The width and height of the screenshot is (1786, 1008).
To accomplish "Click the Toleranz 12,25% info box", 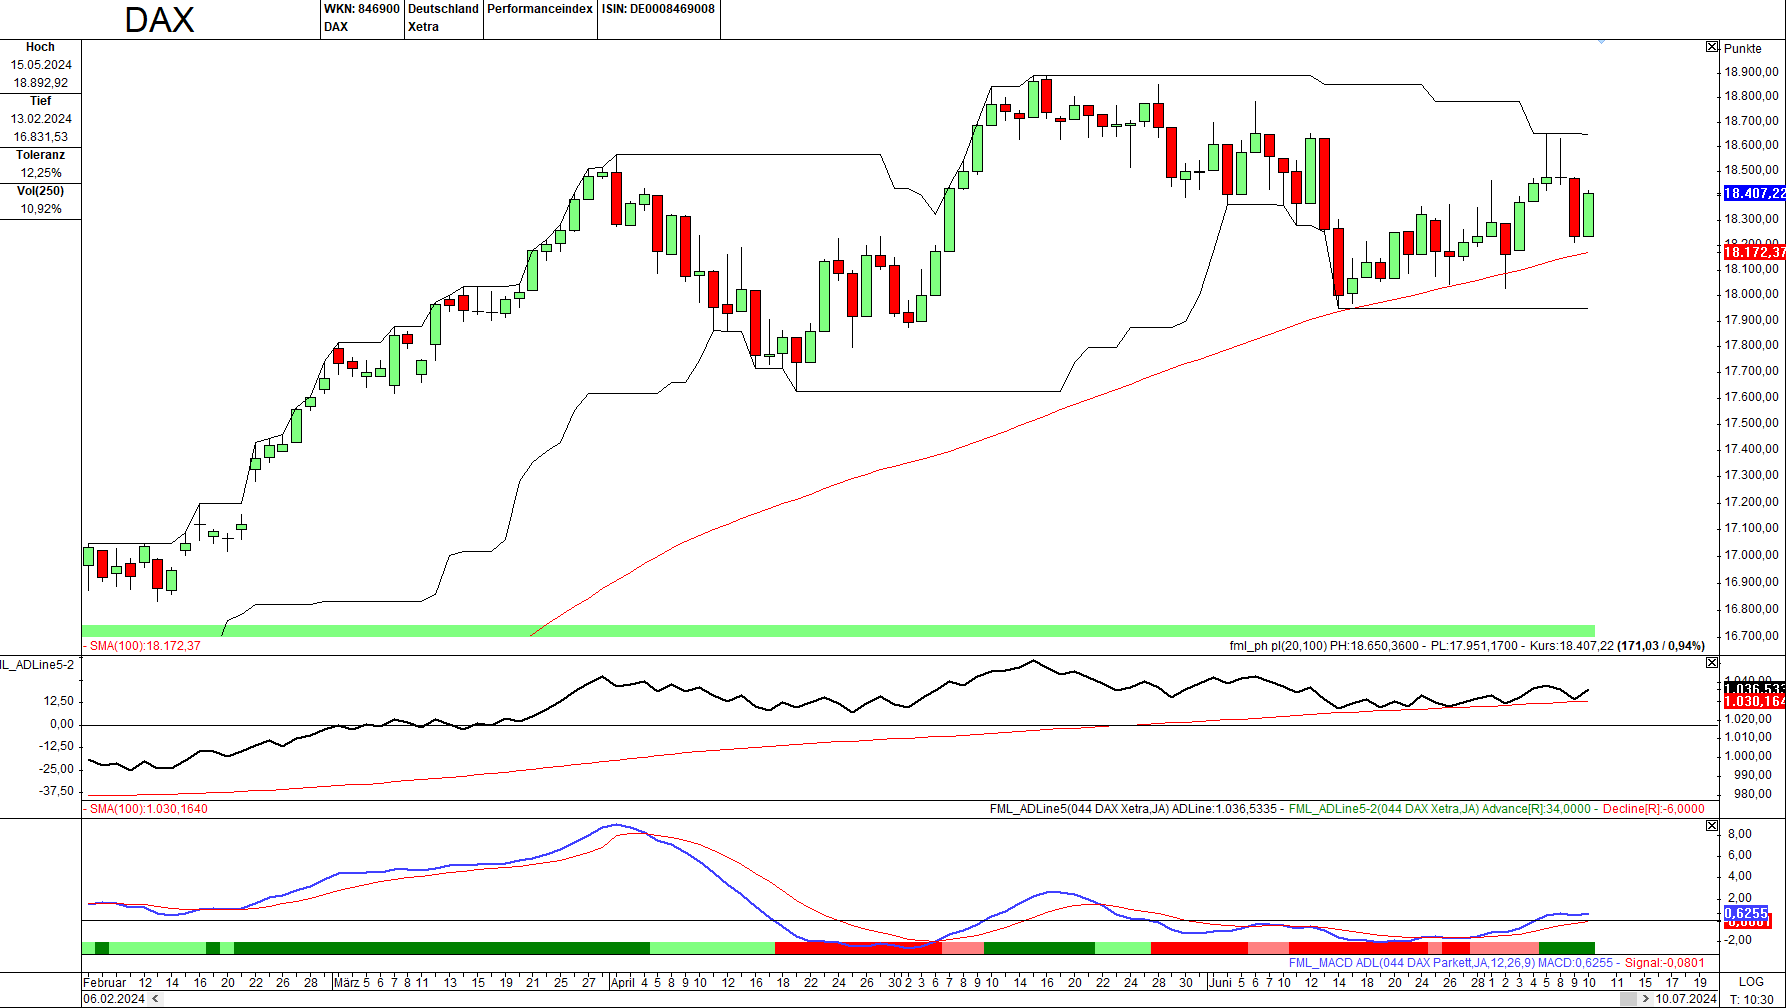I will 41,164.
